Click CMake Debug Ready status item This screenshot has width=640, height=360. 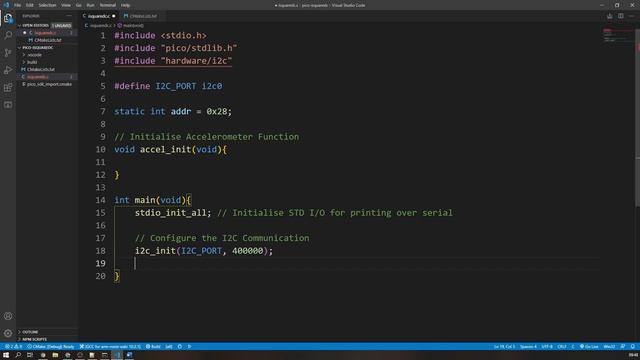click(51, 347)
